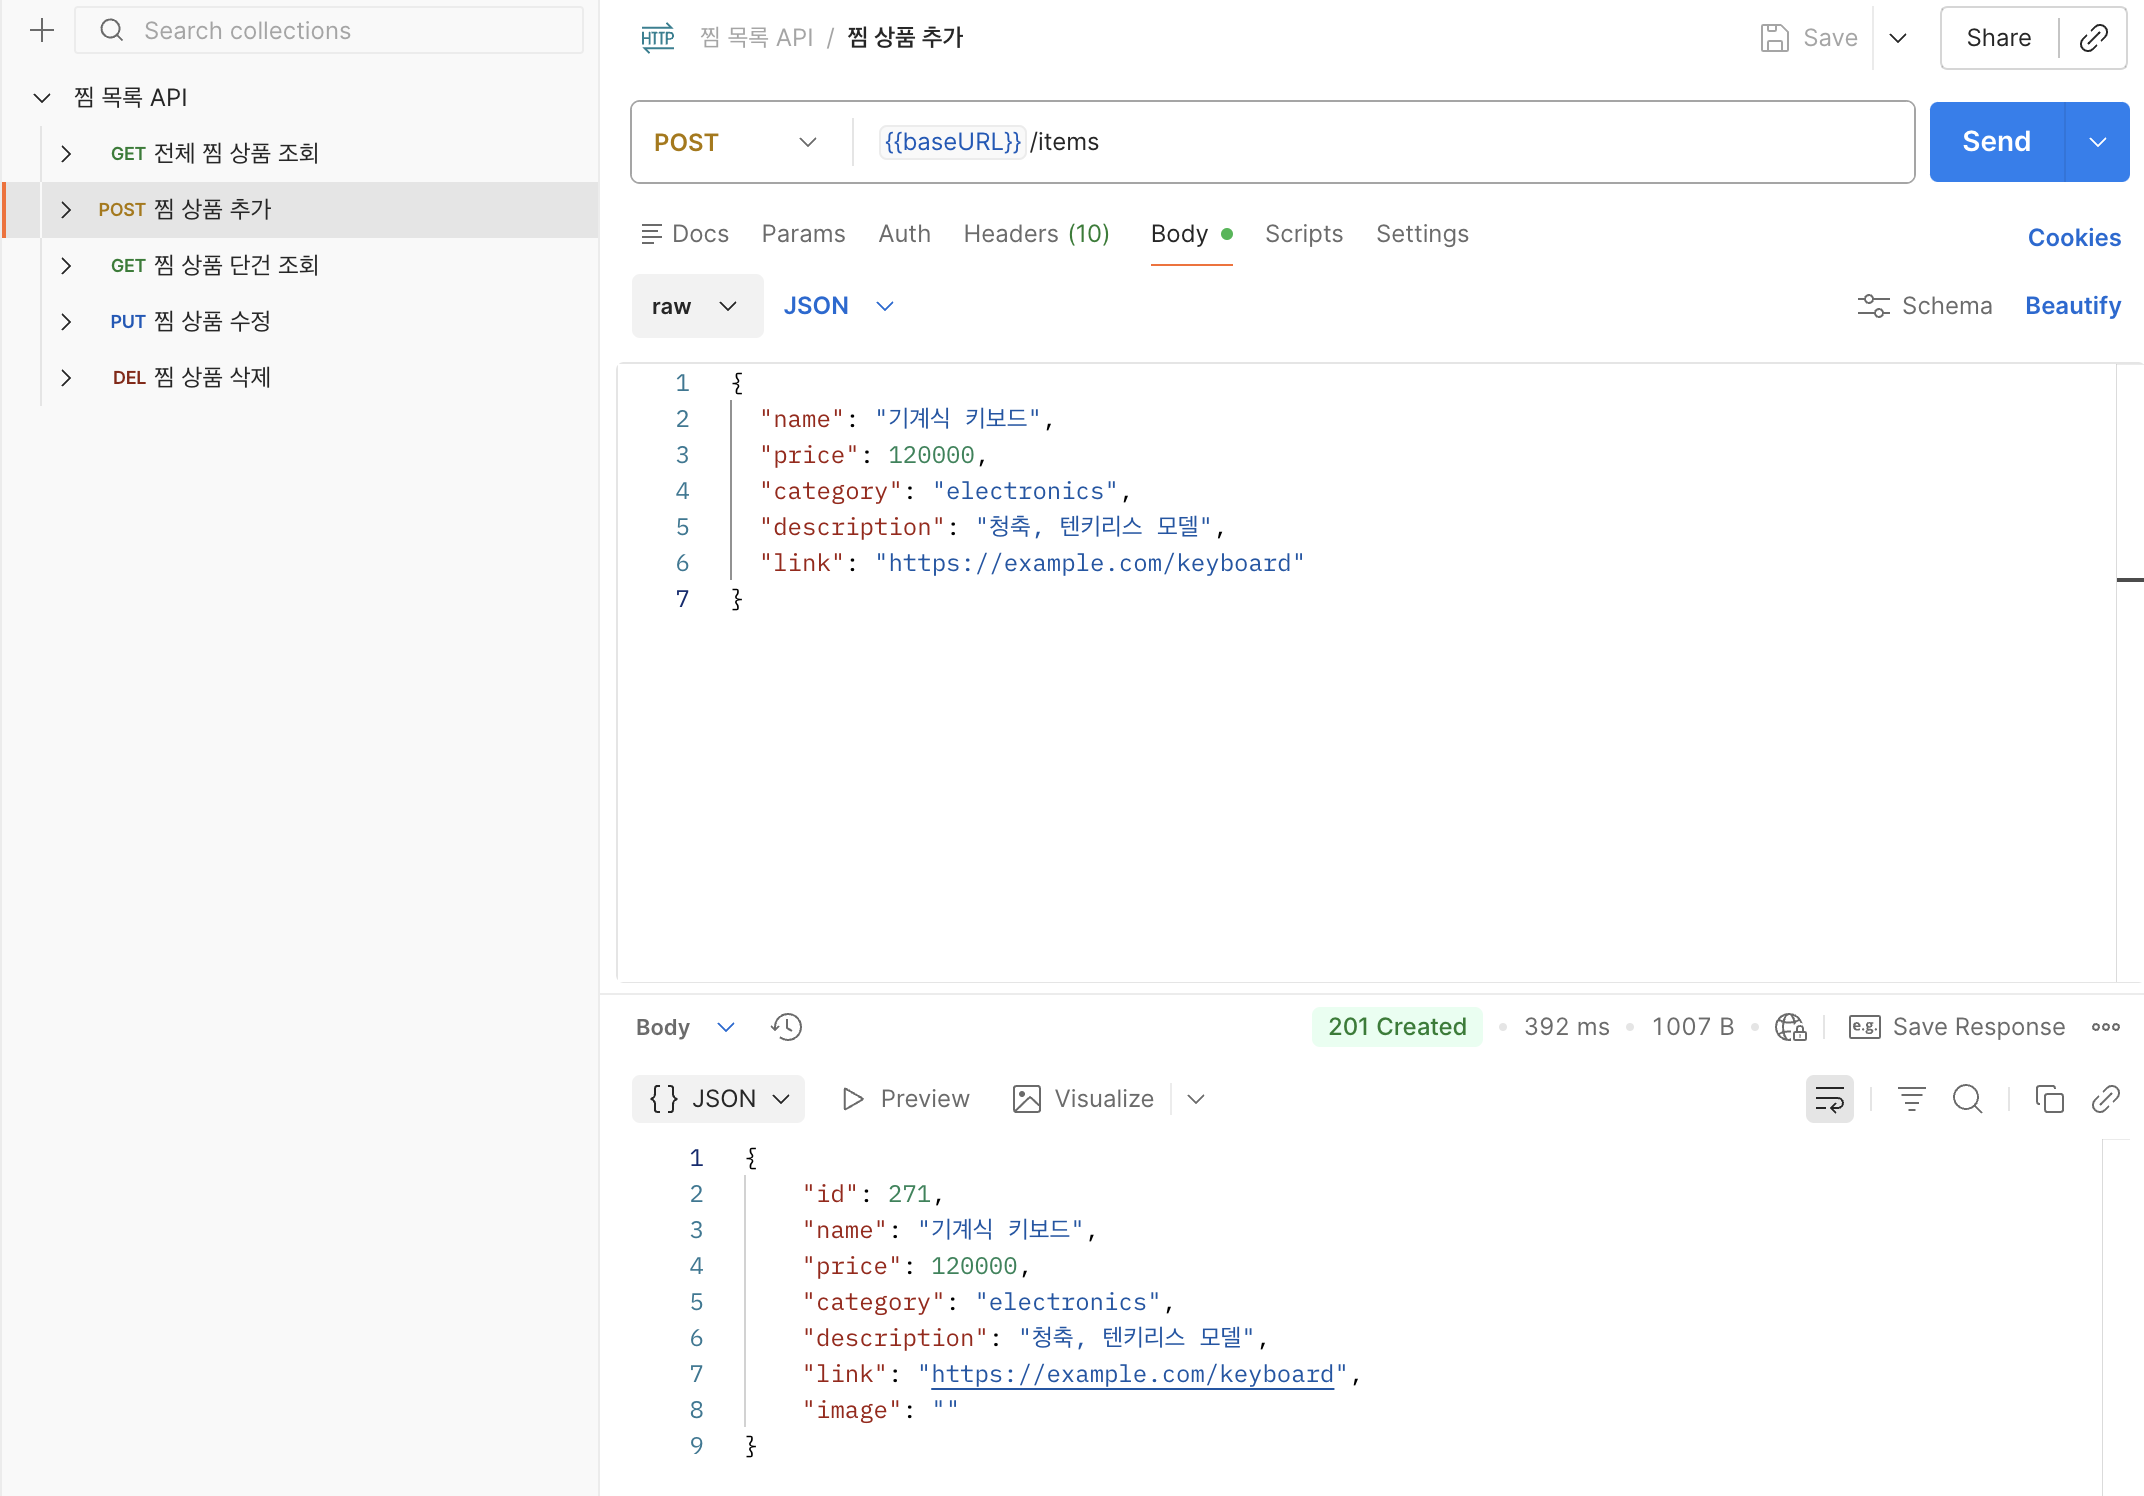This screenshot has height=1496, width=2144.
Task: Toggle word wrap icon in response toolbar
Action: click(1829, 1099)
